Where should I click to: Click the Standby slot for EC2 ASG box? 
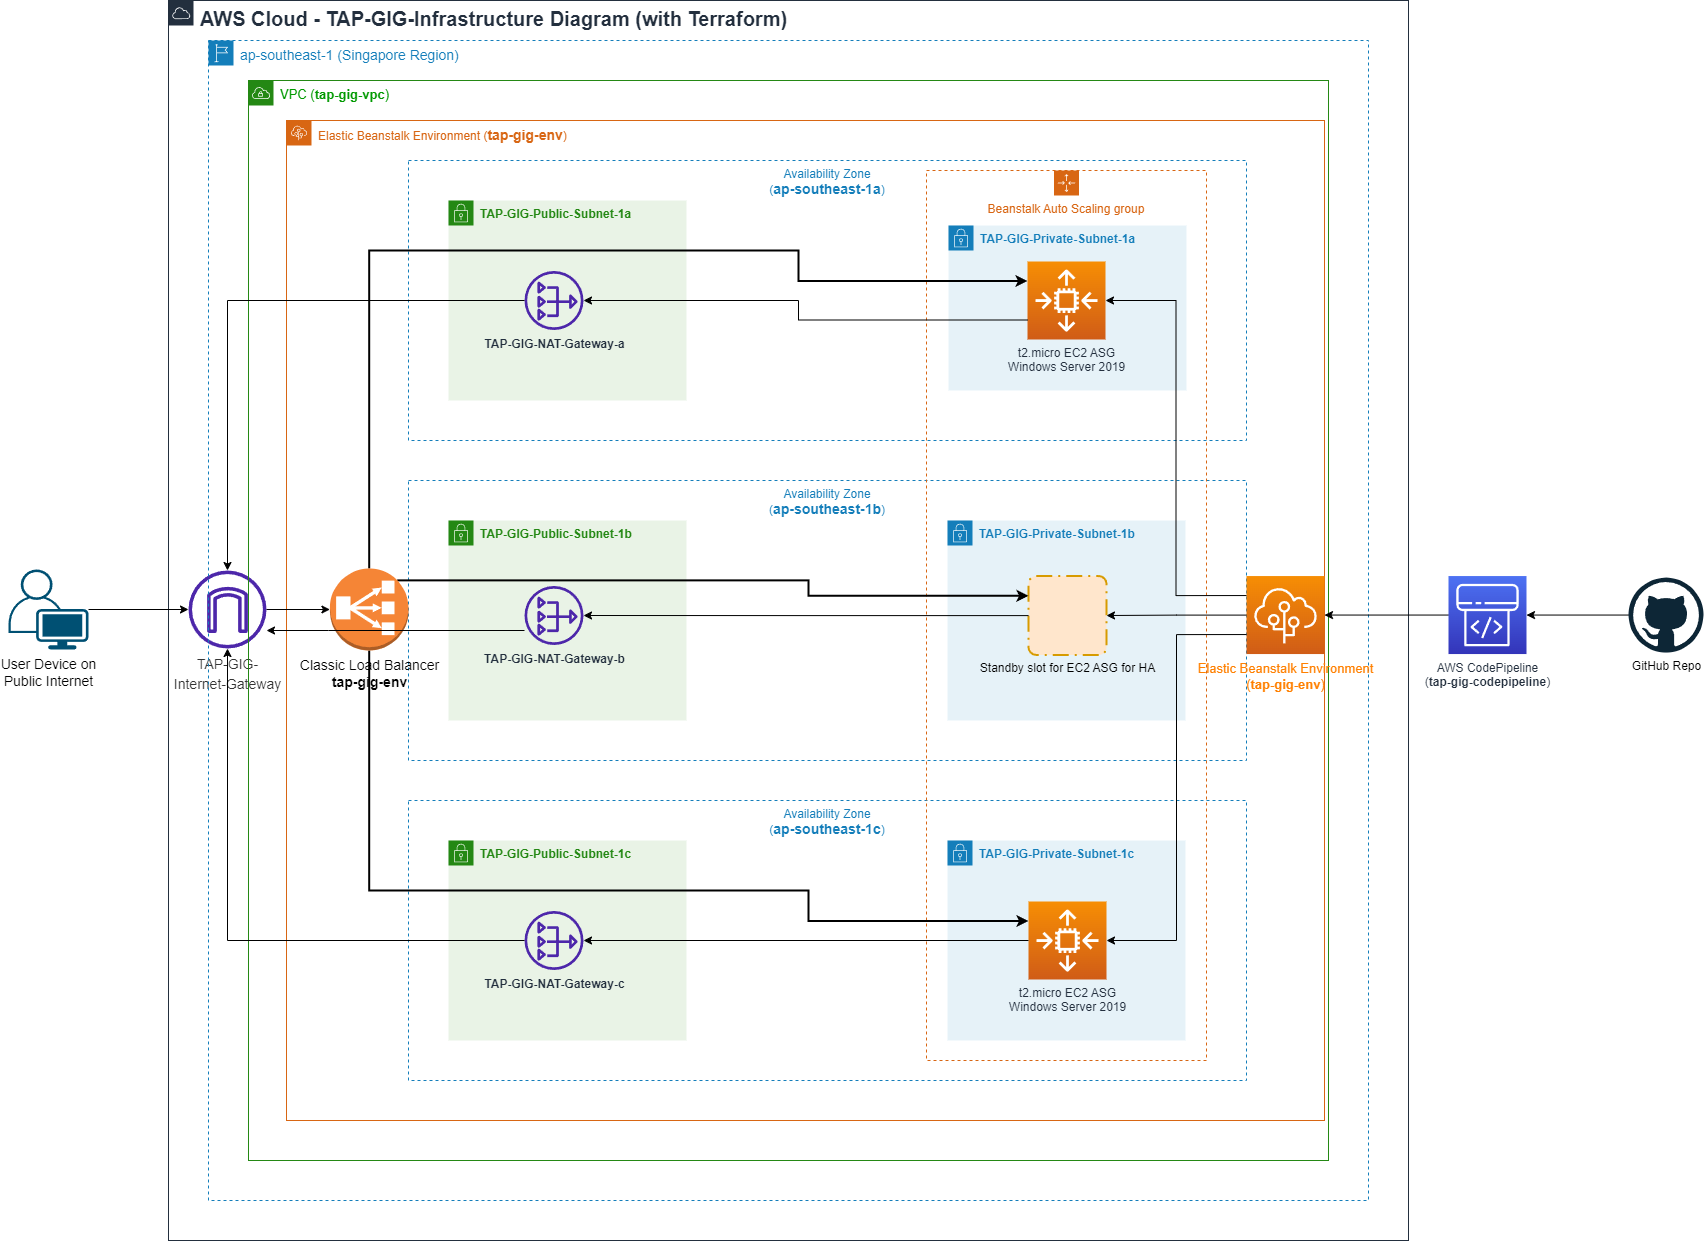click(1067, 616)
